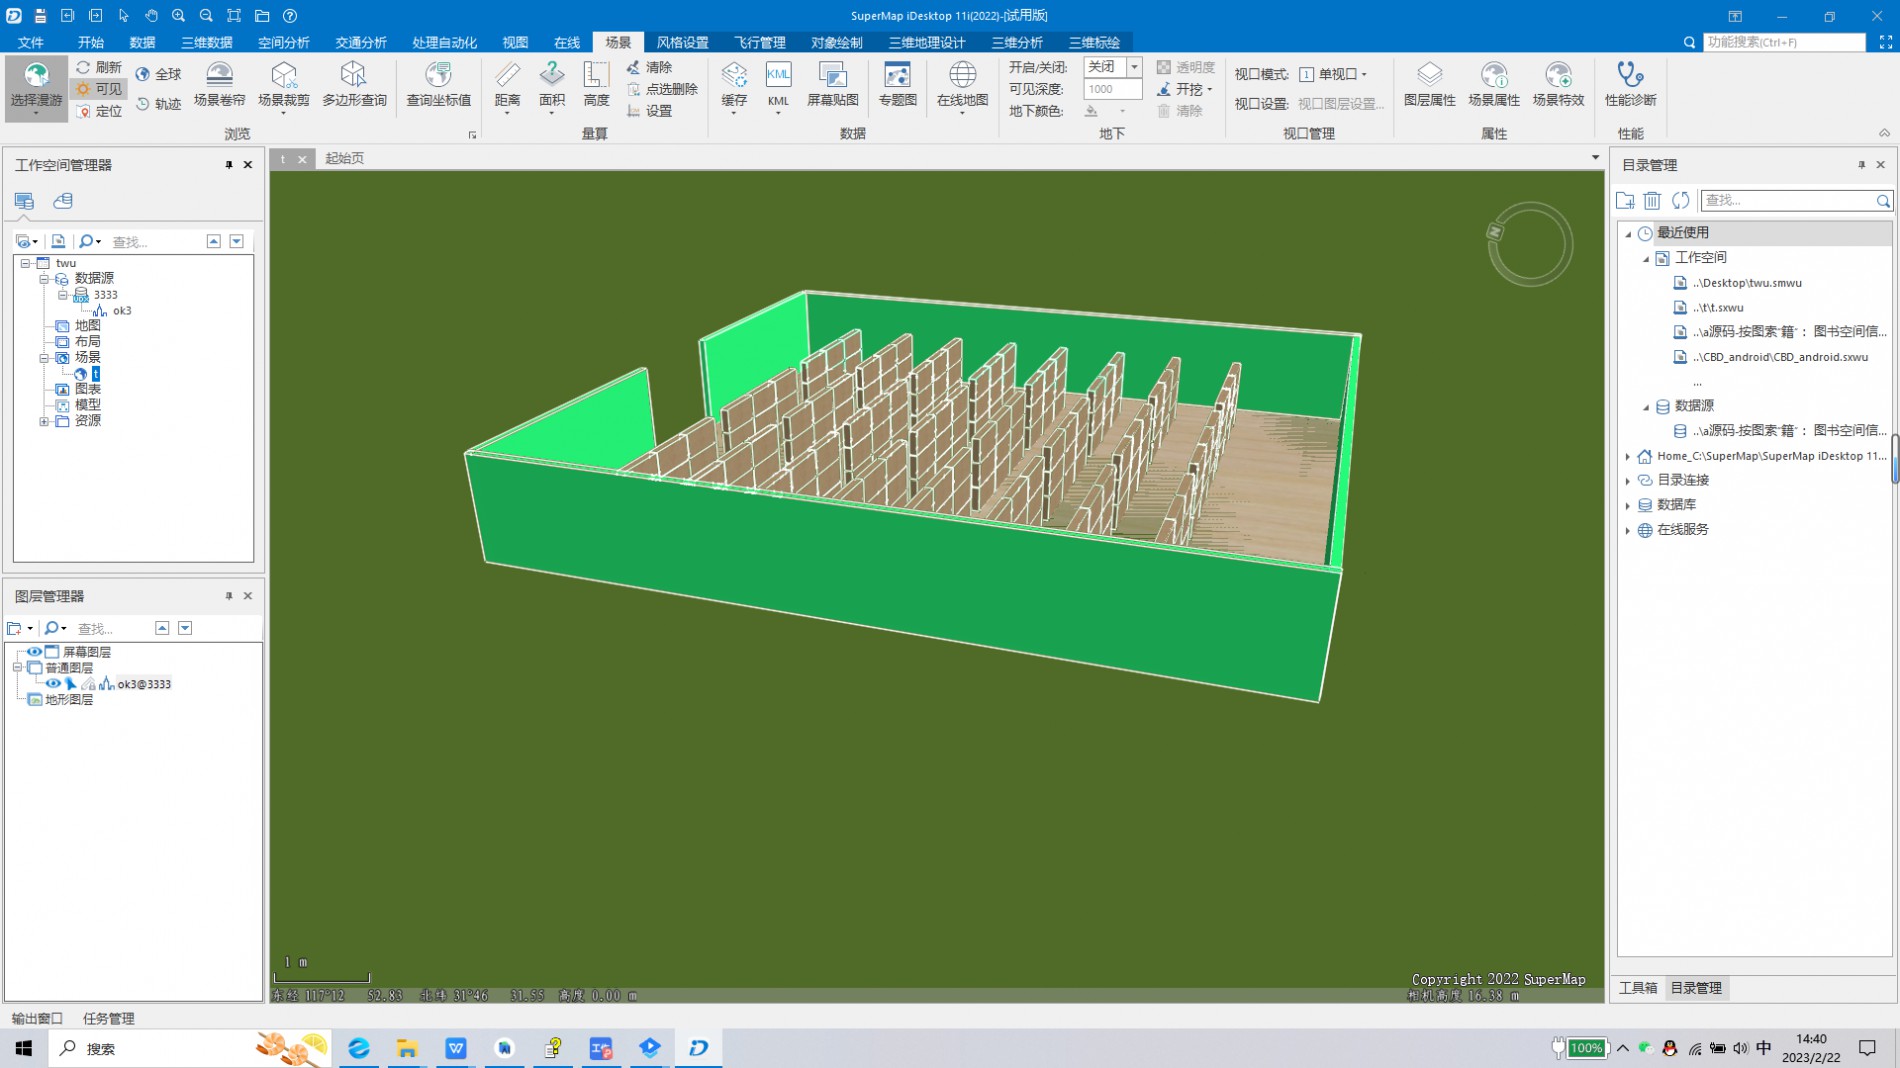Open File Explorer from the taskbar
The height and width of the screenshot is (1068, 1900).
407,1048
